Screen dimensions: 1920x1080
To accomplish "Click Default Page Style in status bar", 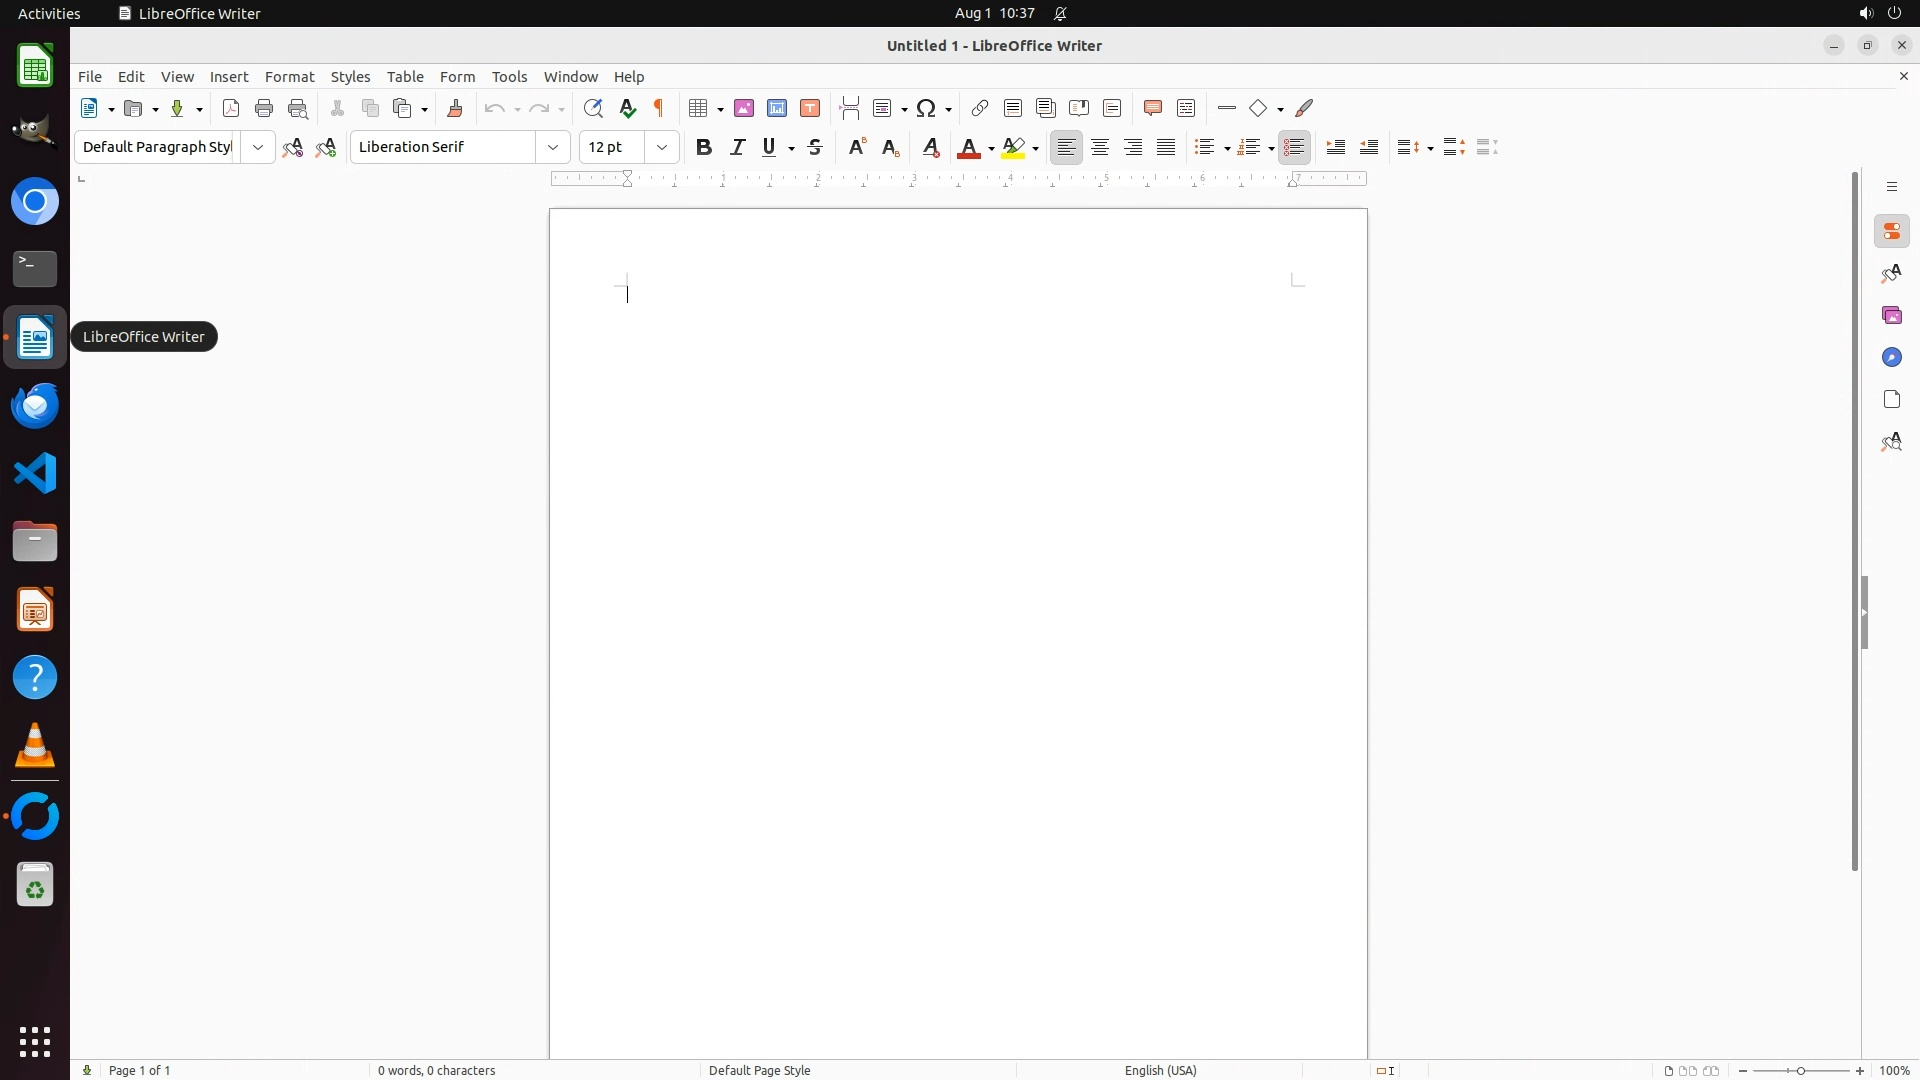I will click(759, 1070).
